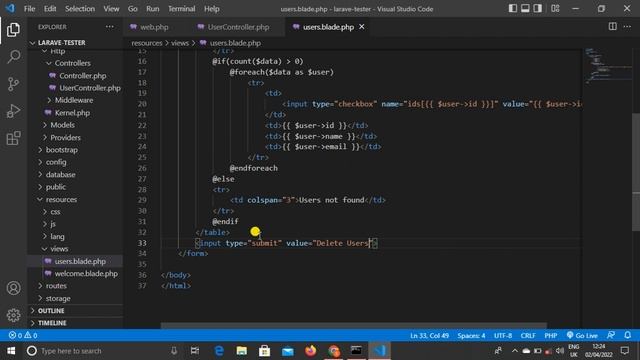Viewport: 640px width, 360px height.
Task: Open notifications bell in status bar
Action: click(628, 335)
